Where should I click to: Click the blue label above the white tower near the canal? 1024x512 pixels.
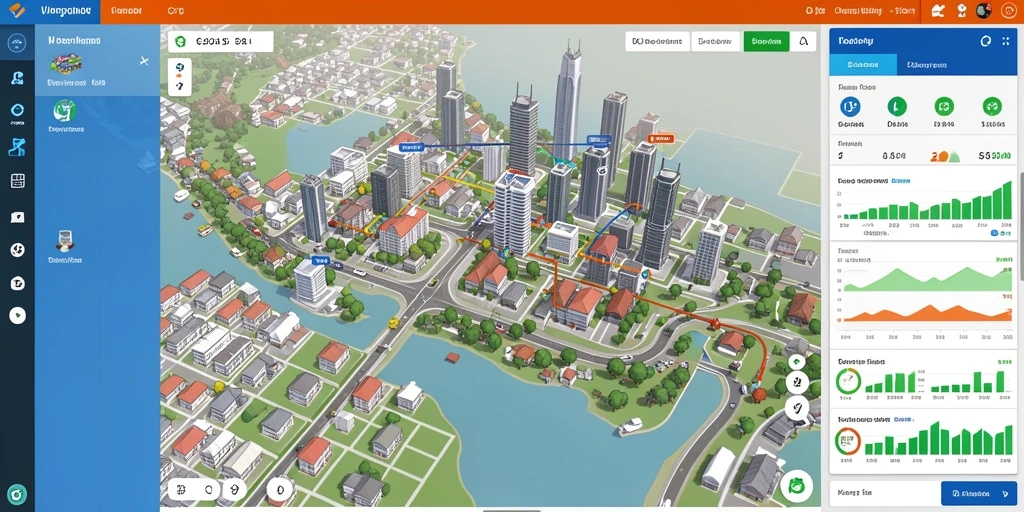coord(320,260)
